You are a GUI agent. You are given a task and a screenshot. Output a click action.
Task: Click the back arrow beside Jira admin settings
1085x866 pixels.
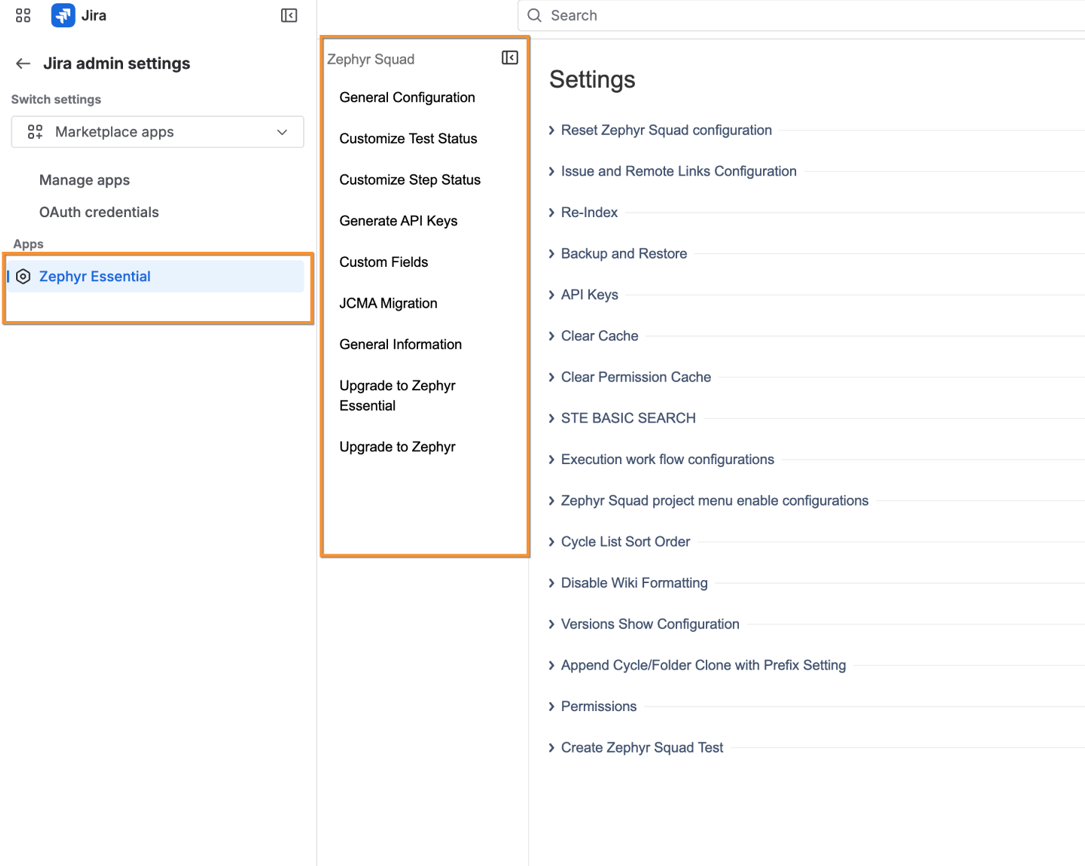point(23,64)
